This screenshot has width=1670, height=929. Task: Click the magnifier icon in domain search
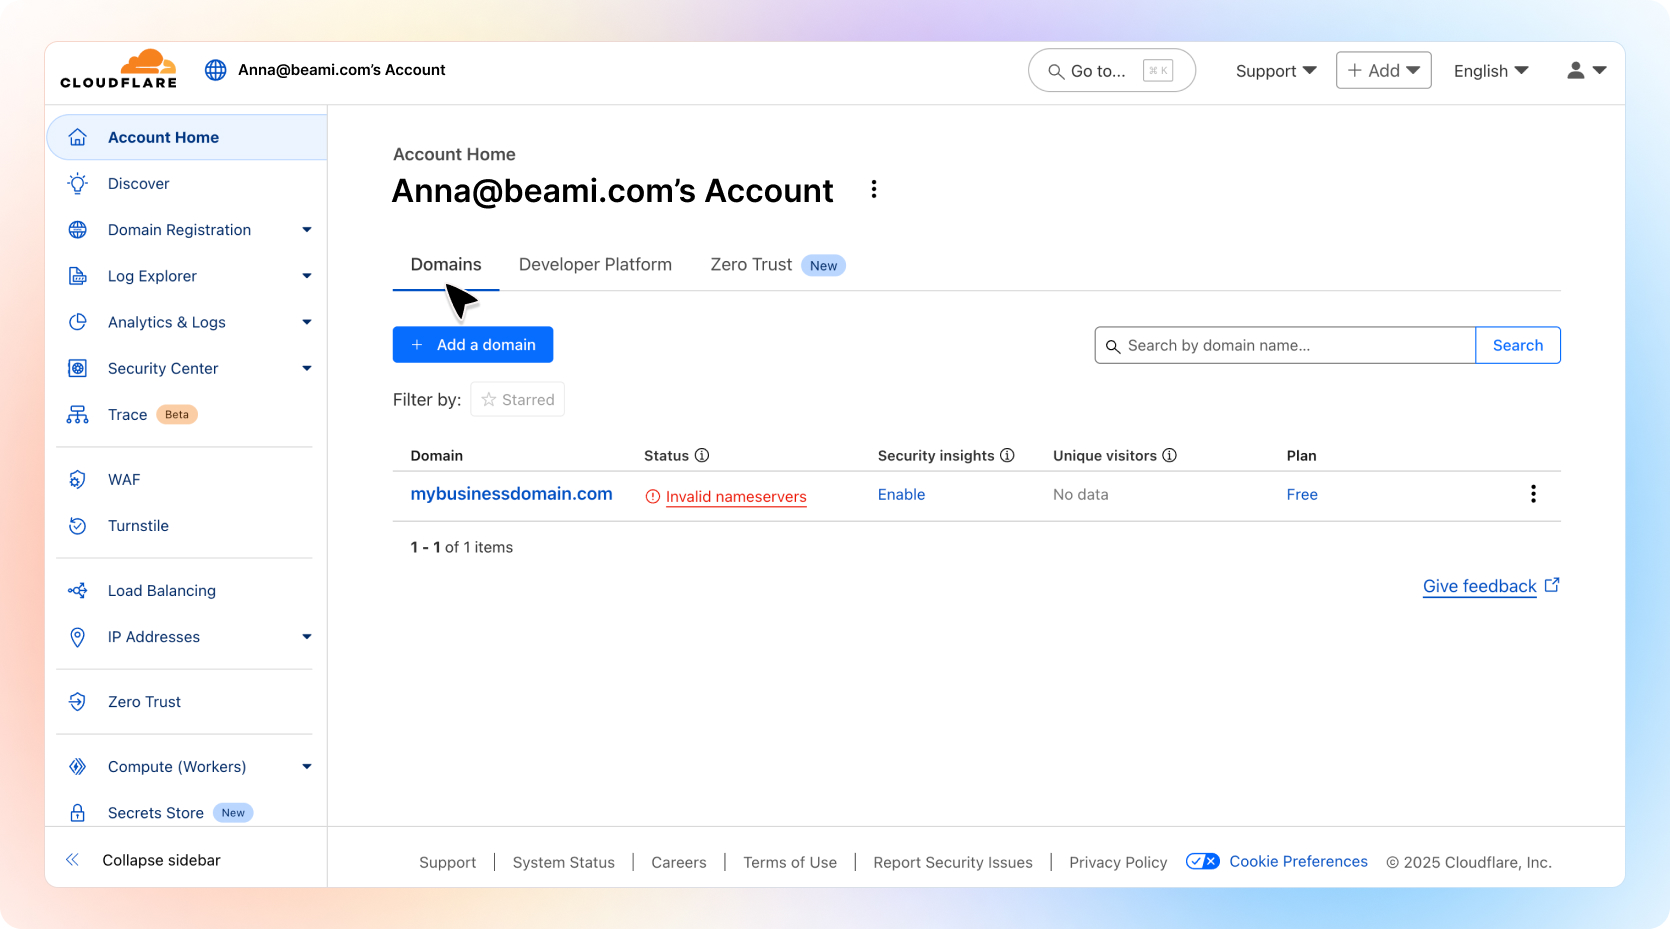(1113, 346)
